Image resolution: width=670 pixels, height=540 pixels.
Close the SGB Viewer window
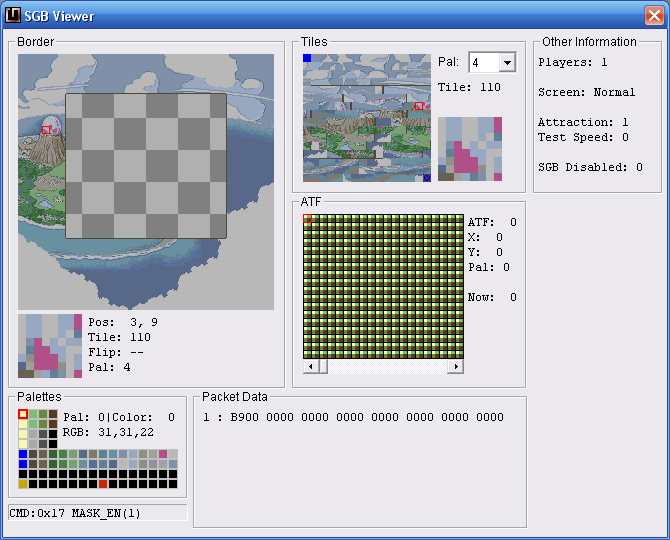654,15
